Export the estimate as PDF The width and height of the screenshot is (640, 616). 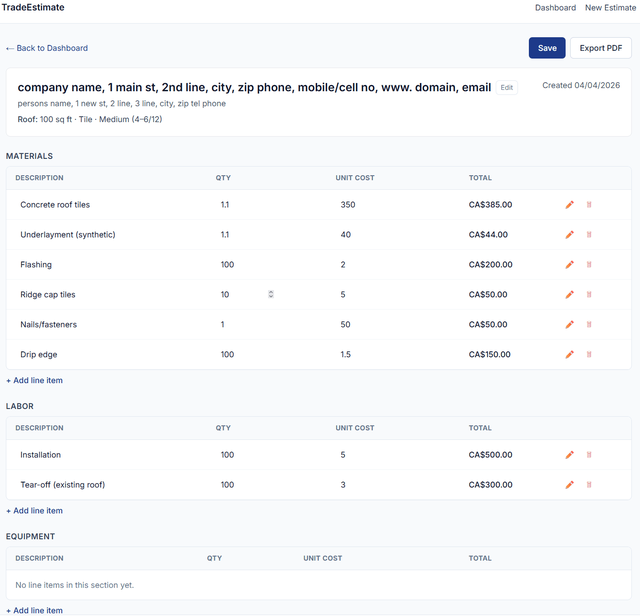pyautogui.click(x=601, y=48)
